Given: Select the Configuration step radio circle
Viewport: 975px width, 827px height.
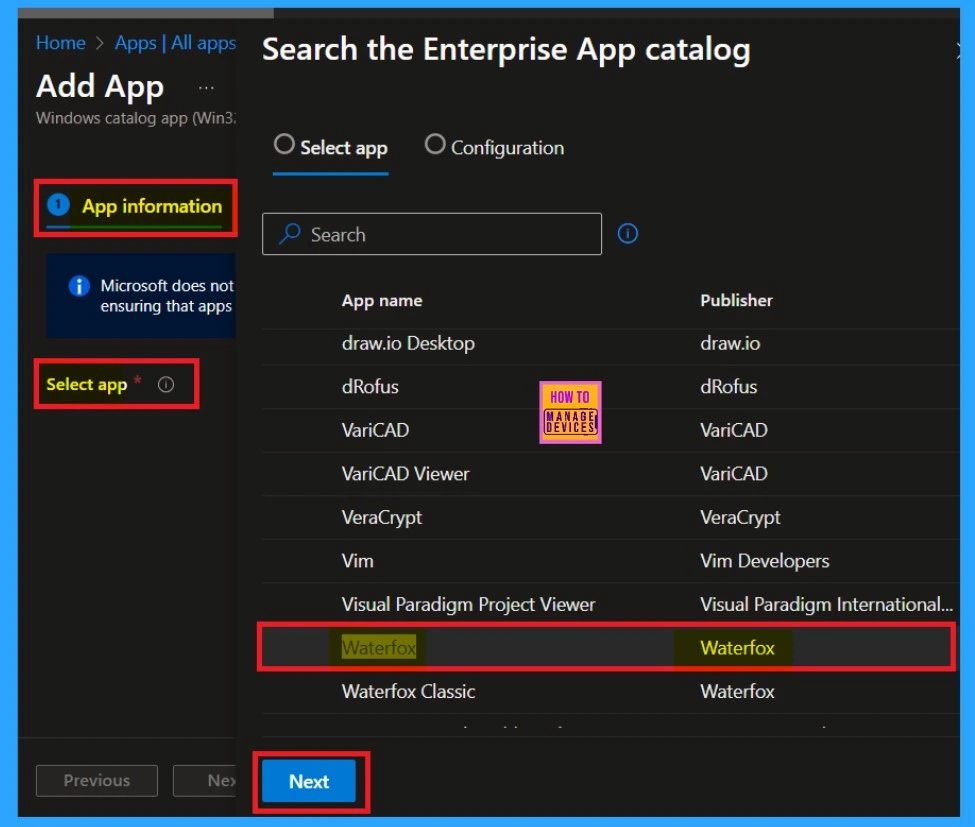Looking at the screenshot, I should 435,144.
